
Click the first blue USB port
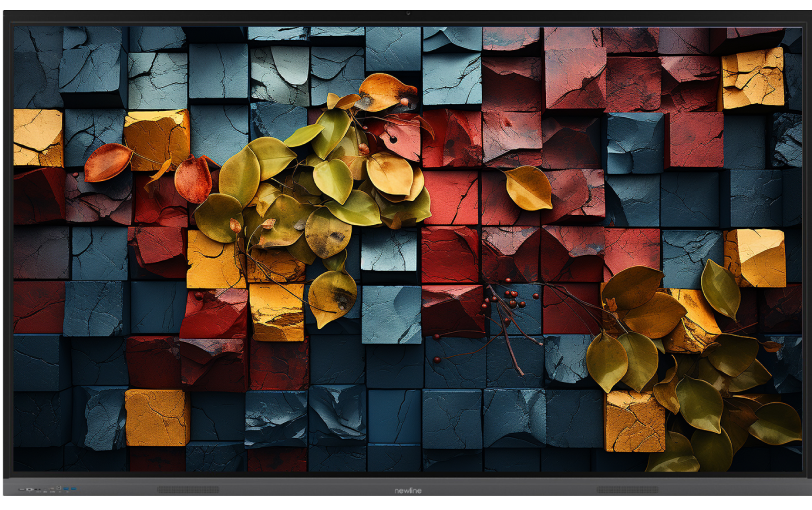coord(66,489)
